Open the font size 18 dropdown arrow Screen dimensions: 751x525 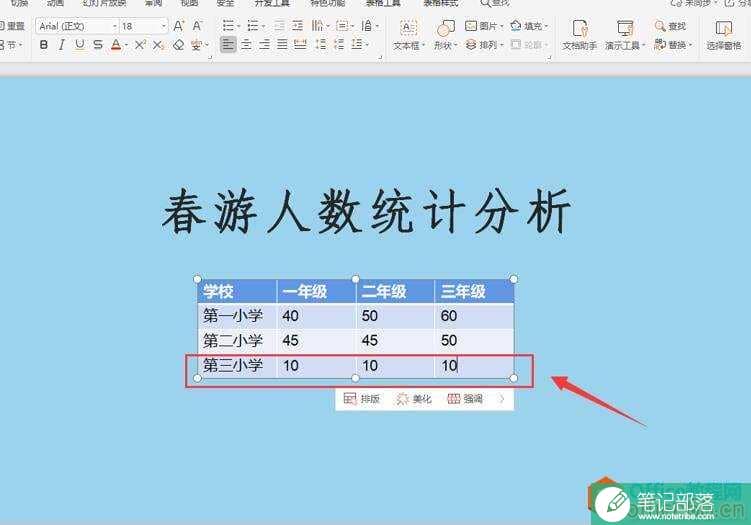pos(164,26)
